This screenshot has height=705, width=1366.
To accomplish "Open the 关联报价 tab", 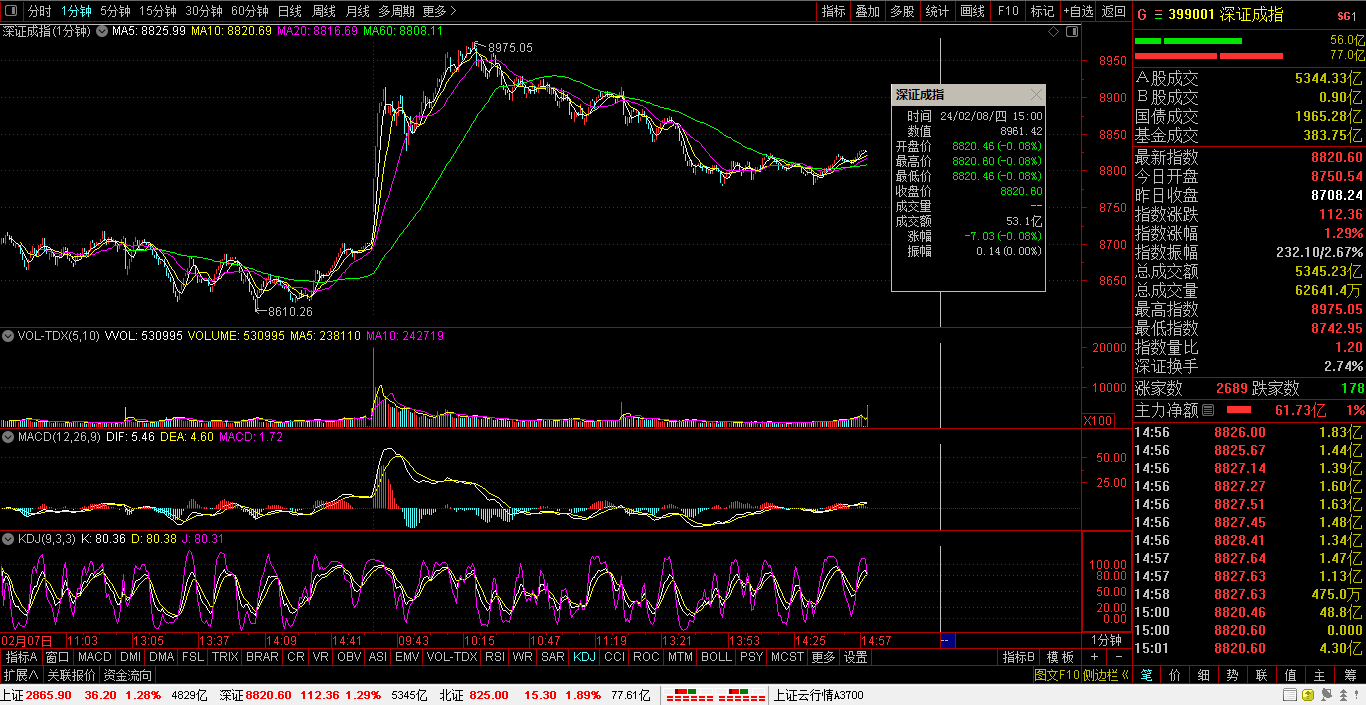I will tap(71, 675).
